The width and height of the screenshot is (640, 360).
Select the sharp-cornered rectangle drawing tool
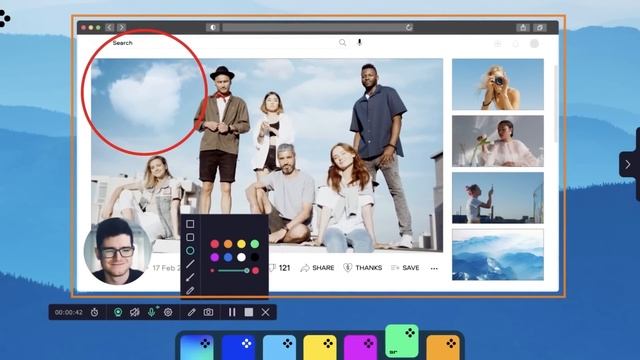click(190, 224)
